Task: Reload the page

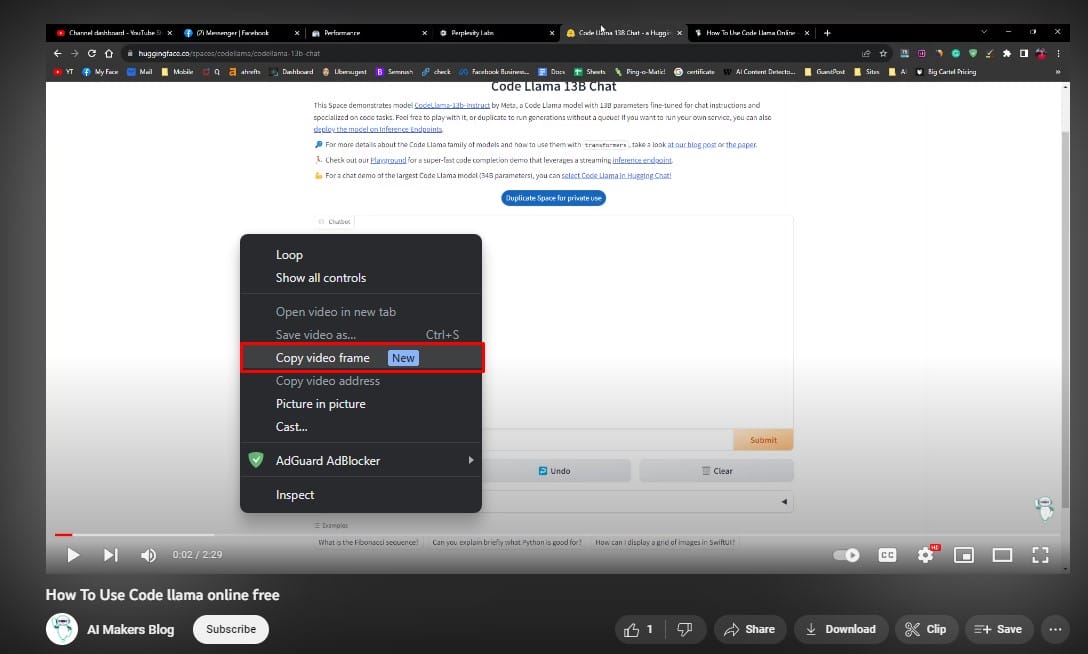Action: tap(92, 53)
